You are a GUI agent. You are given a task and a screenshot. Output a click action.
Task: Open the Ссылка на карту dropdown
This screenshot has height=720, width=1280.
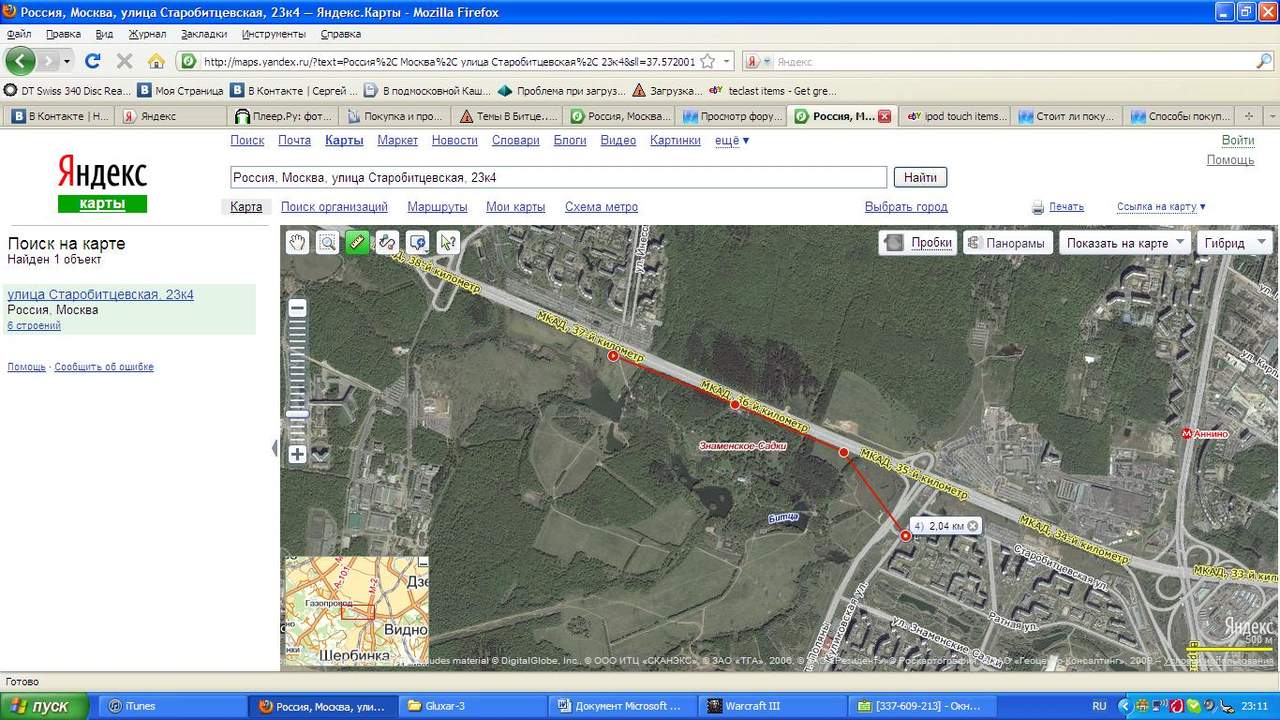(x=1161, y=207)
